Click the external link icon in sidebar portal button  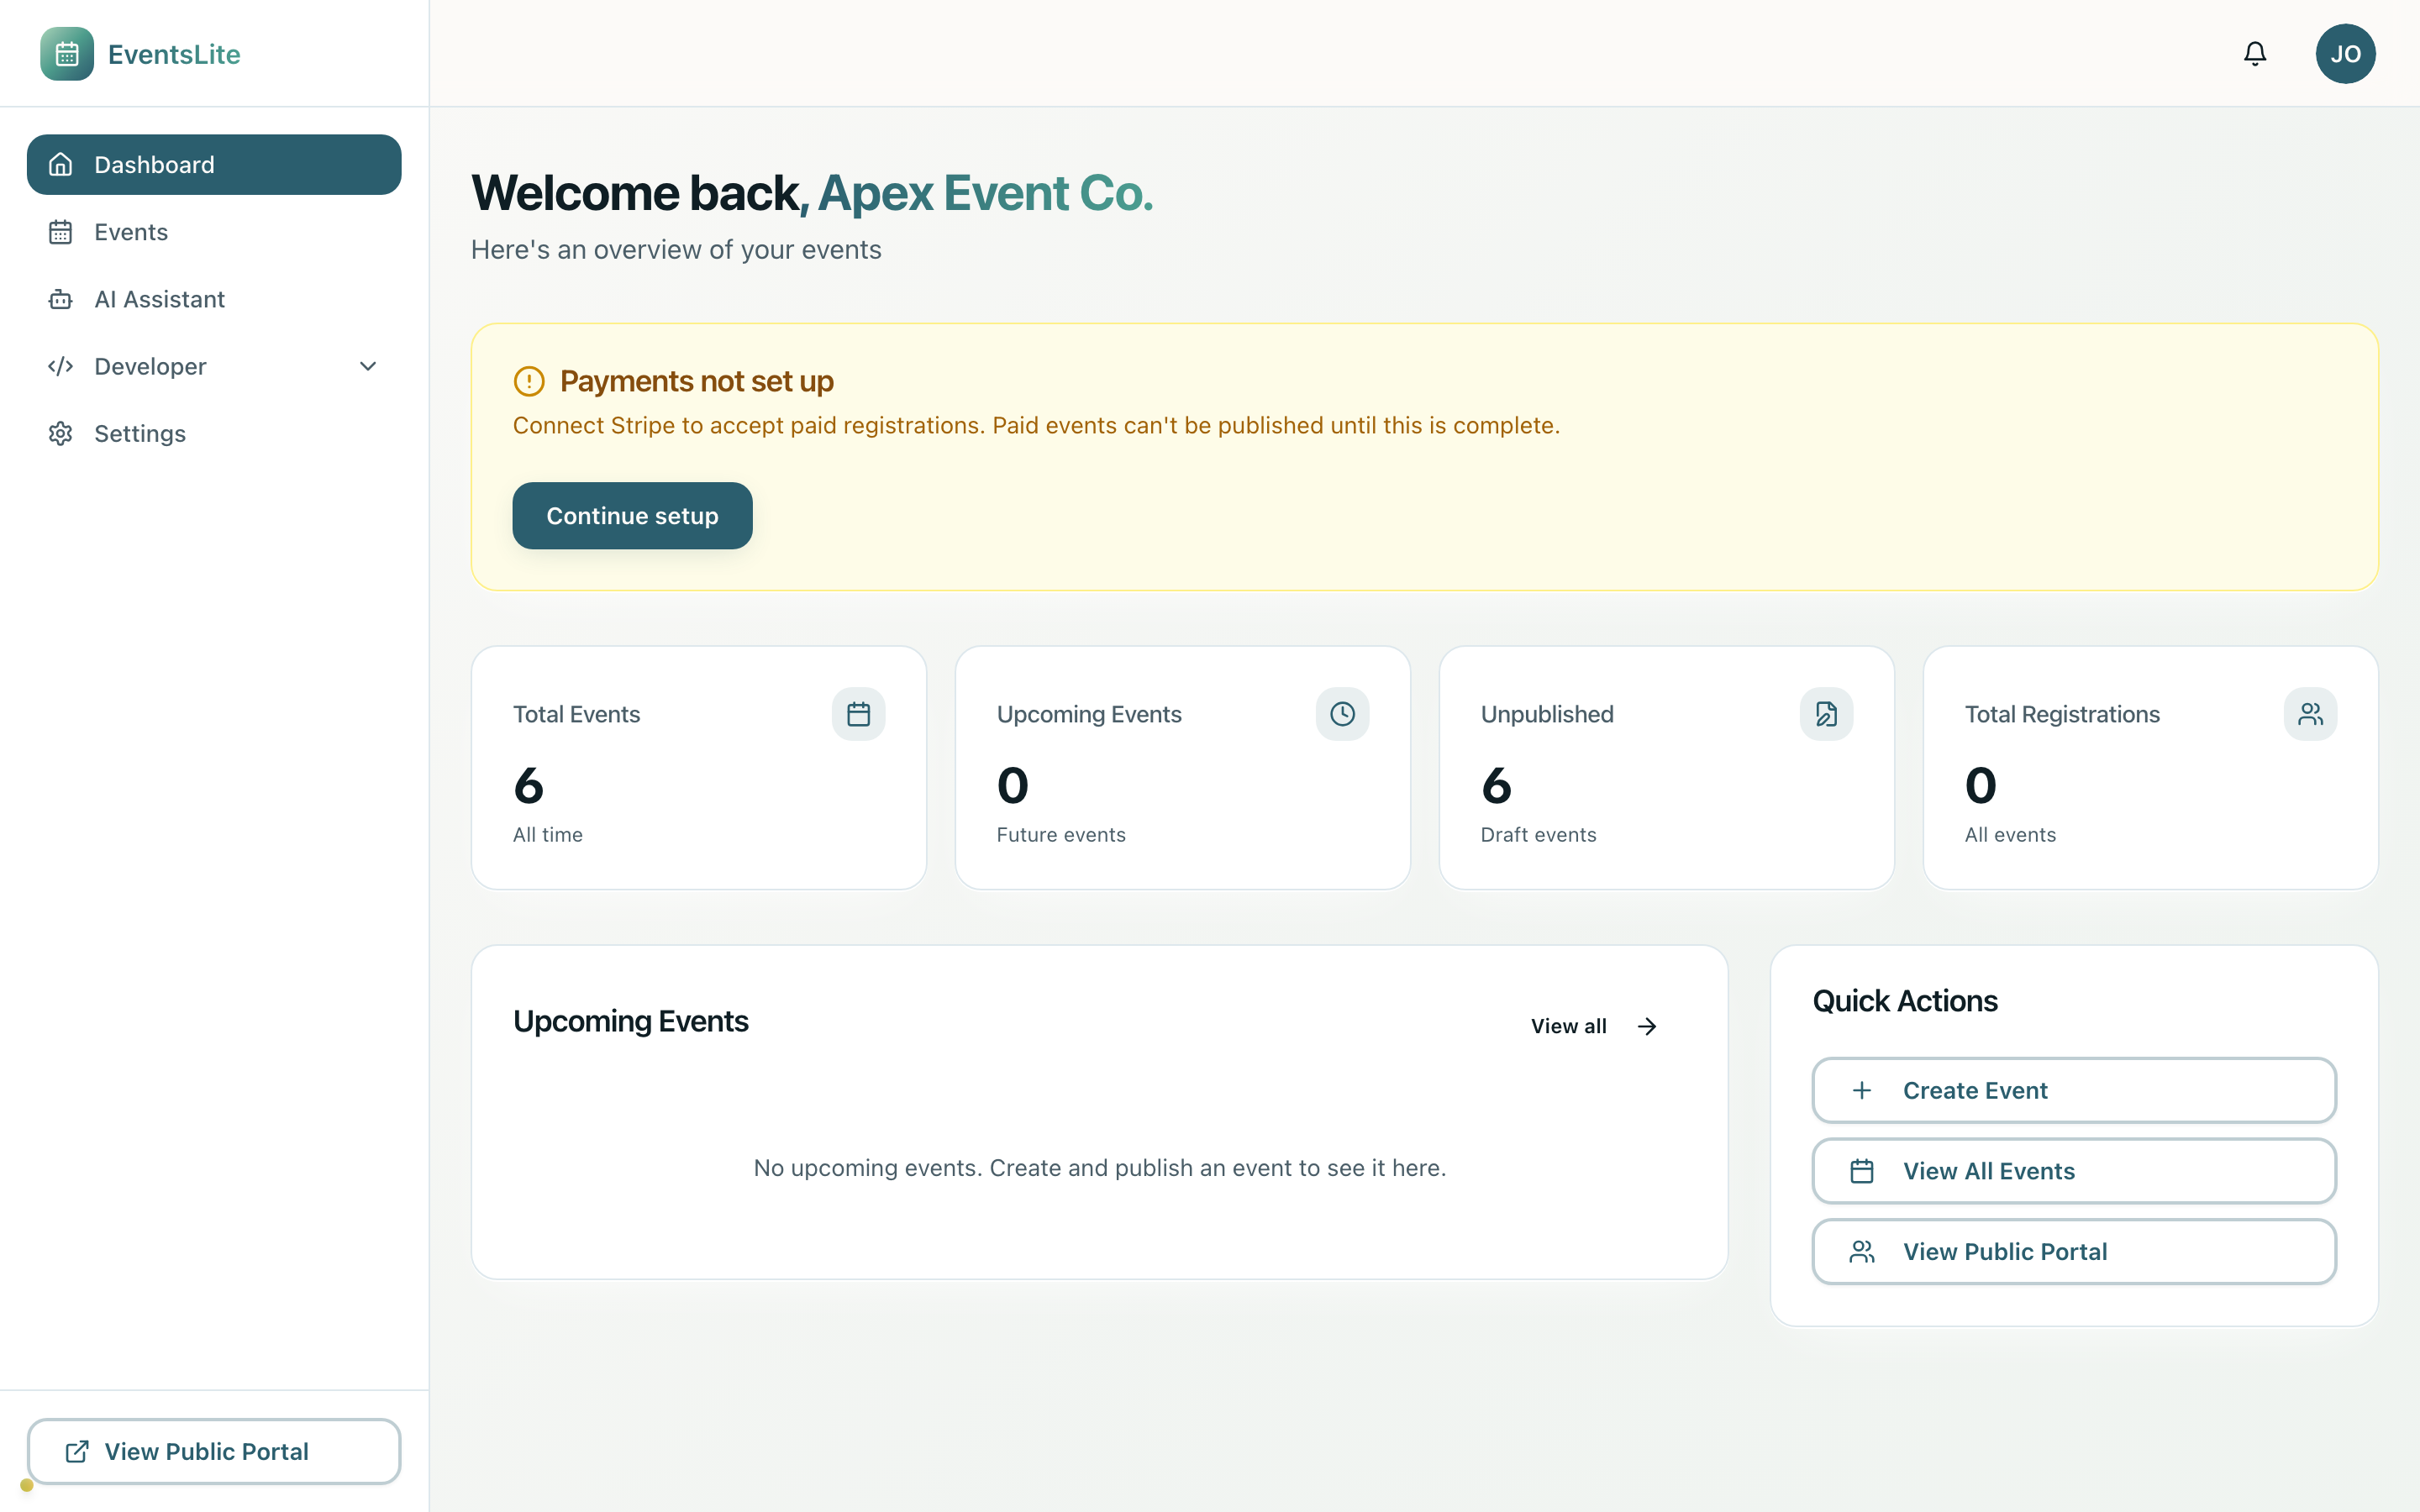point(77,1452)
